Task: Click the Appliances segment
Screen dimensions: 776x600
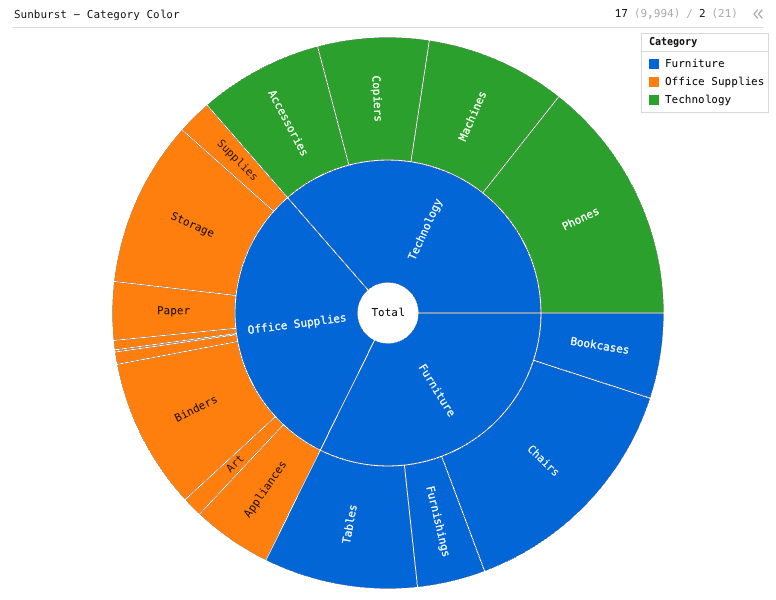Action: click(x=265, y=488)
